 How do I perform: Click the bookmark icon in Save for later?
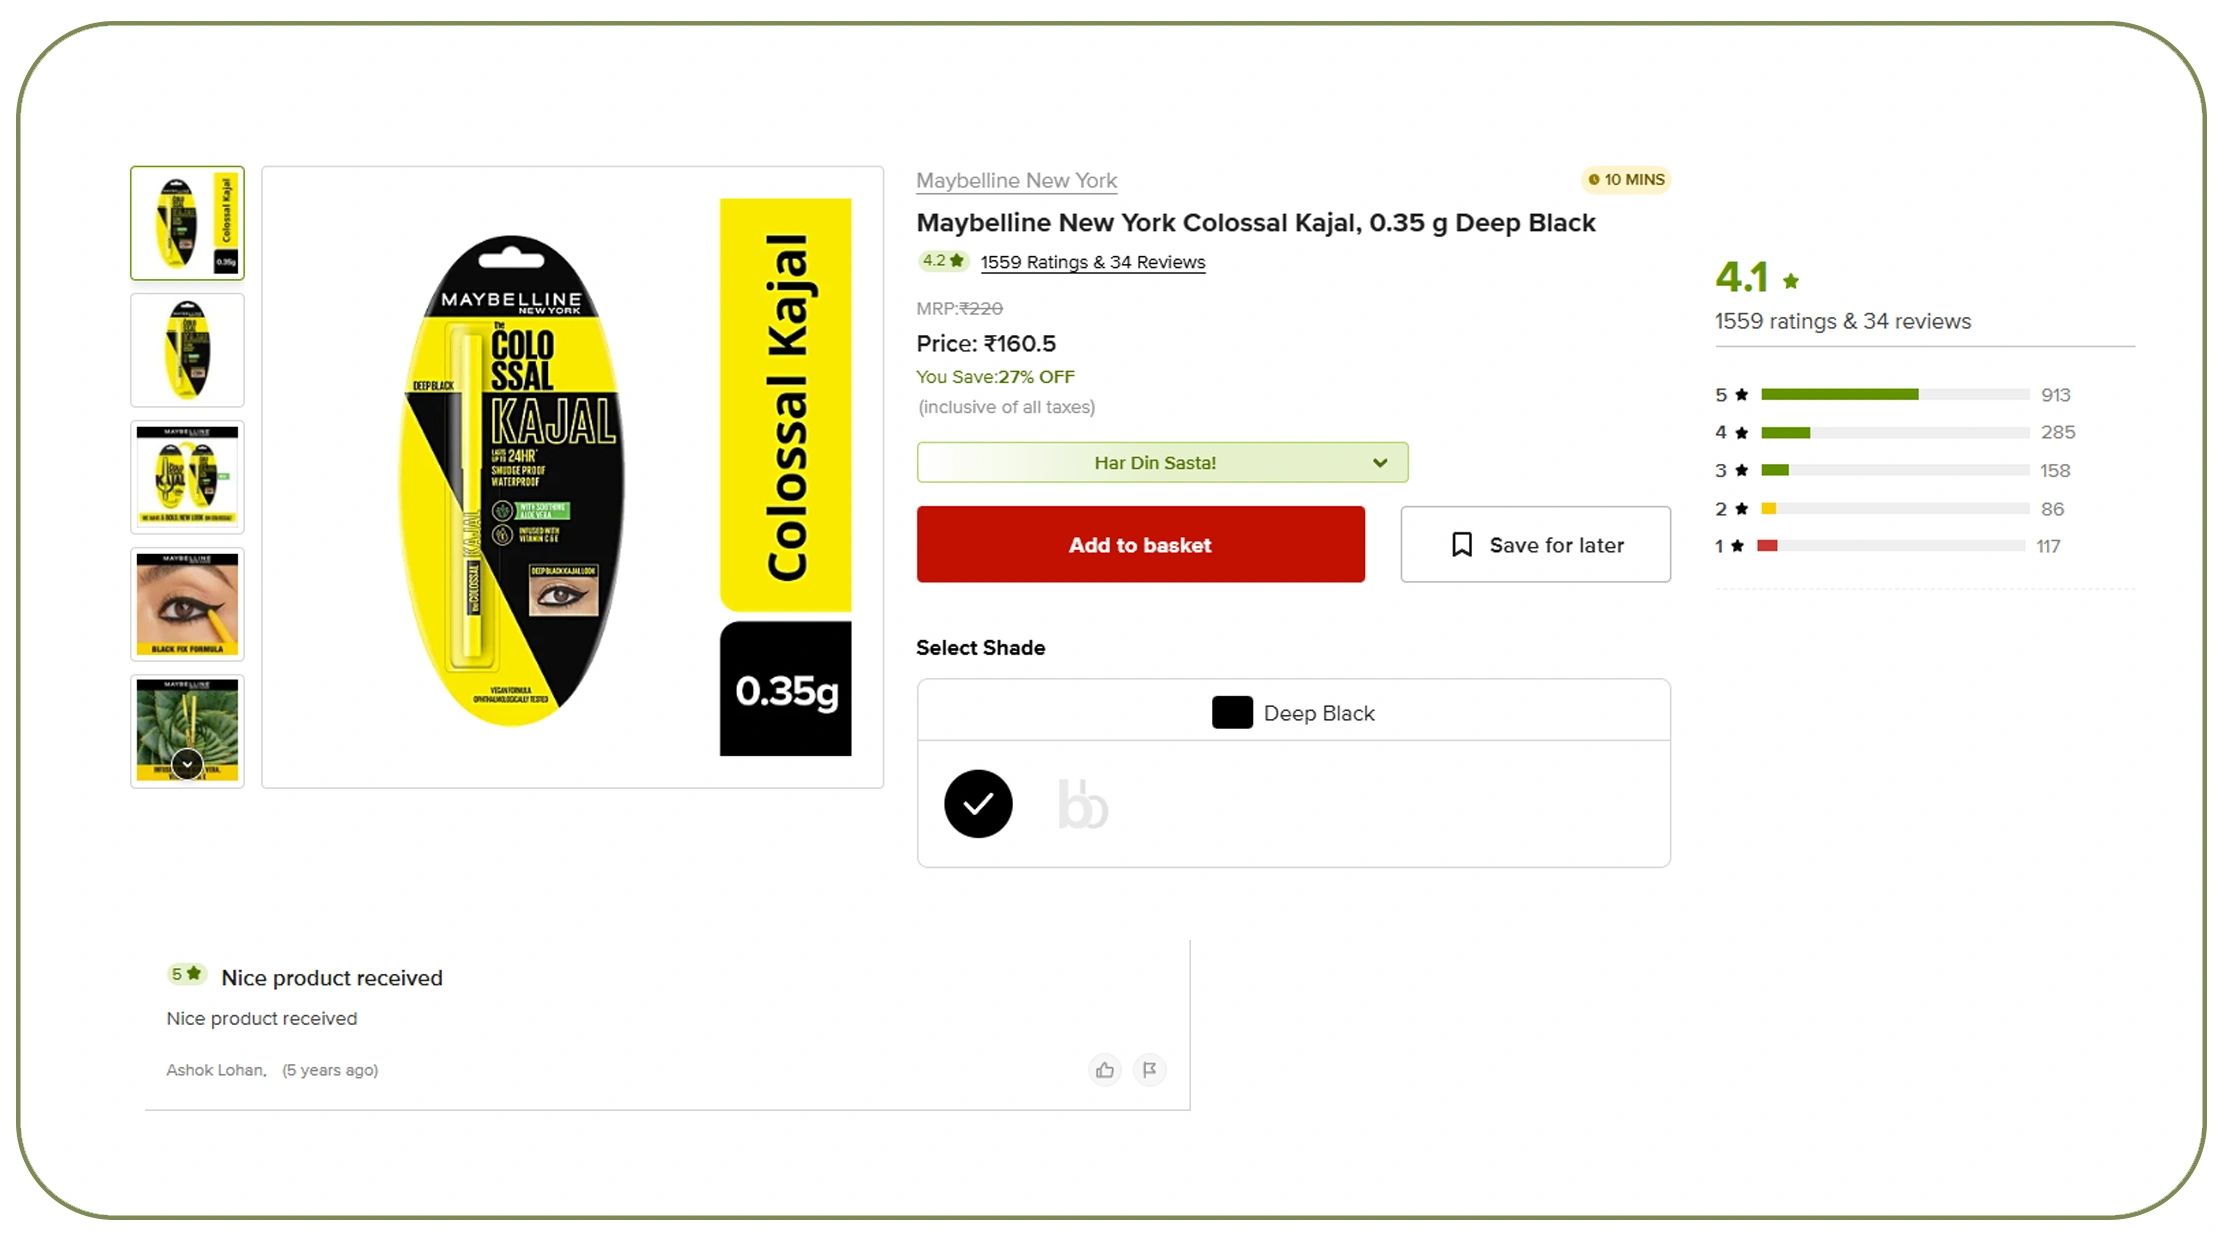(1461, 545)
